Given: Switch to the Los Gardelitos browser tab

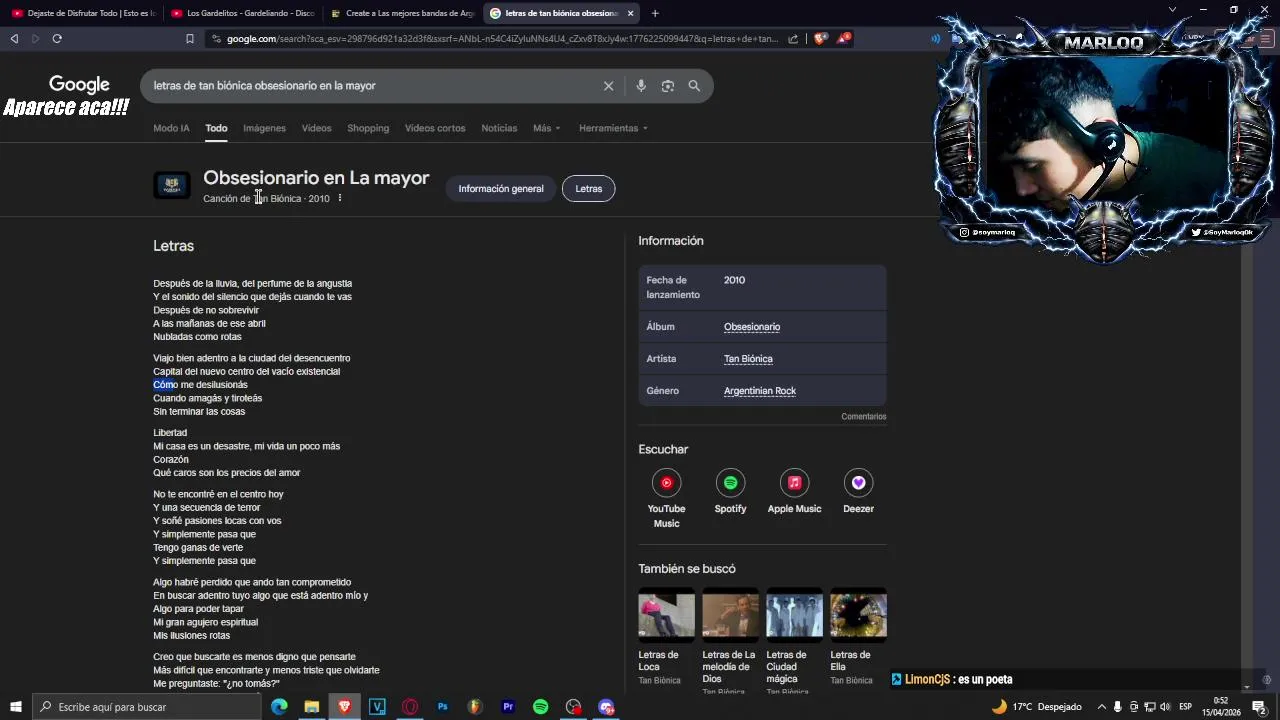Looking at the screenshot, I should click(243, 13).
